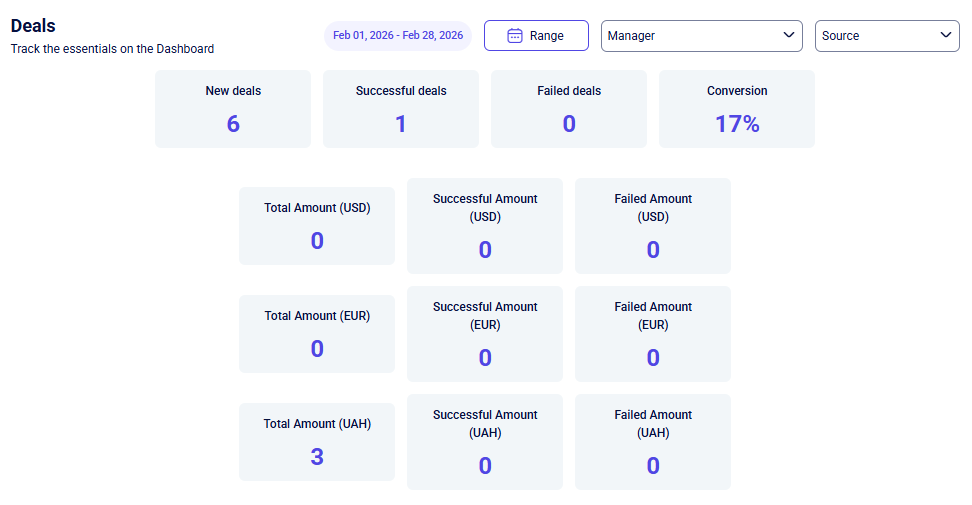Open the Failed Amount (USD) card
The width and height of the screenshot is (972, 505).
pos(653,226)
